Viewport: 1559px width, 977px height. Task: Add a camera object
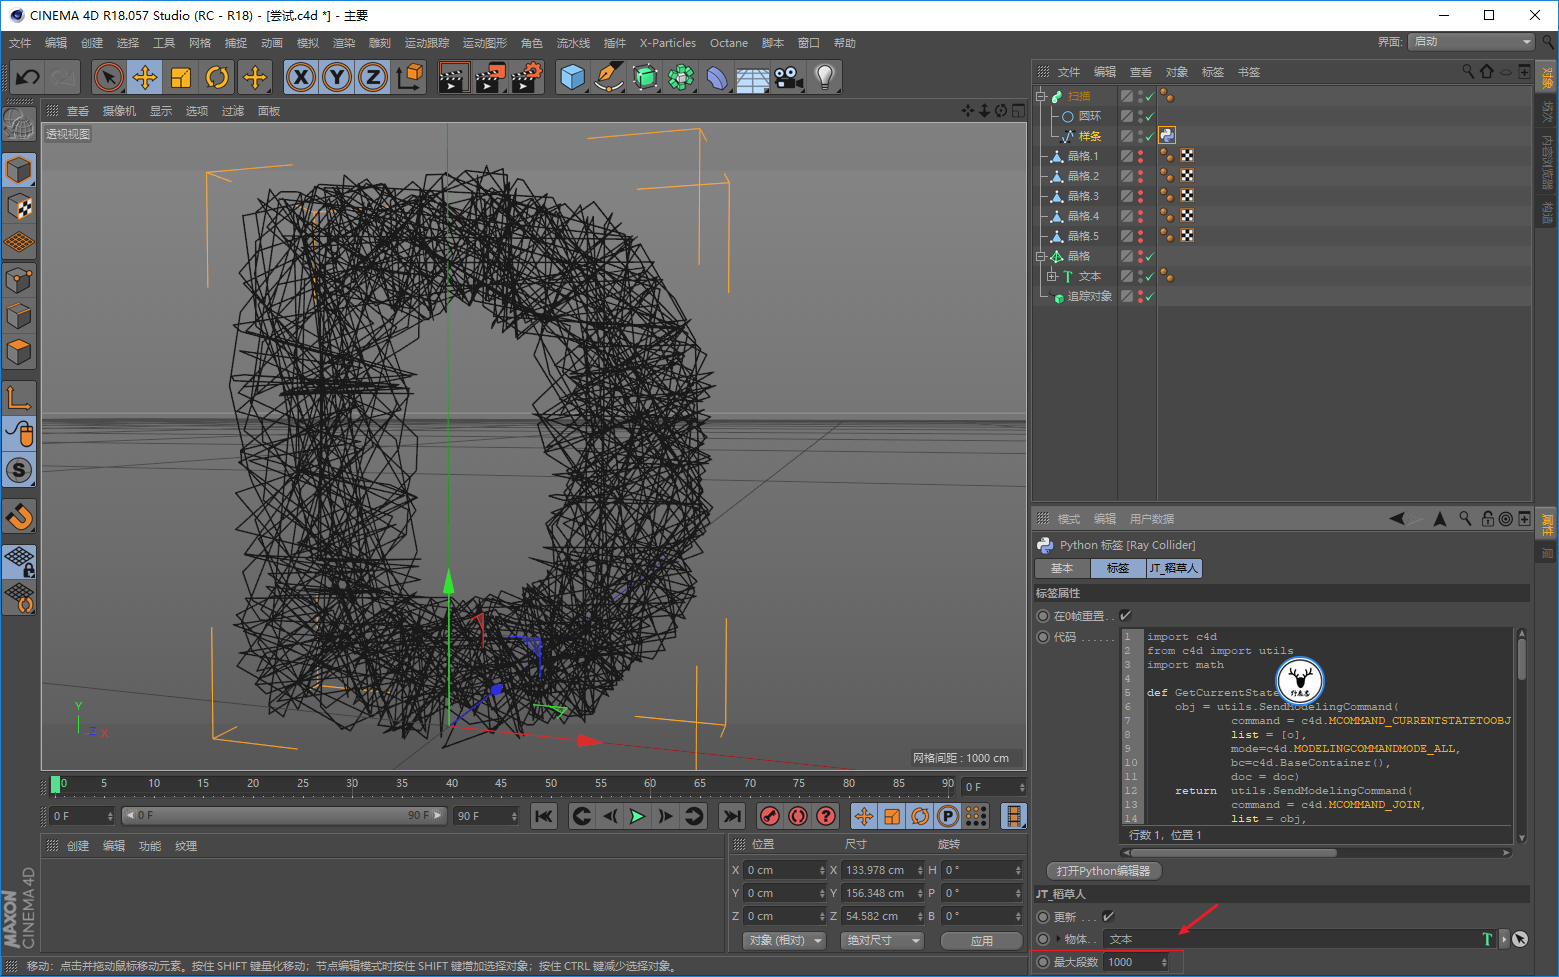point(789,77)
